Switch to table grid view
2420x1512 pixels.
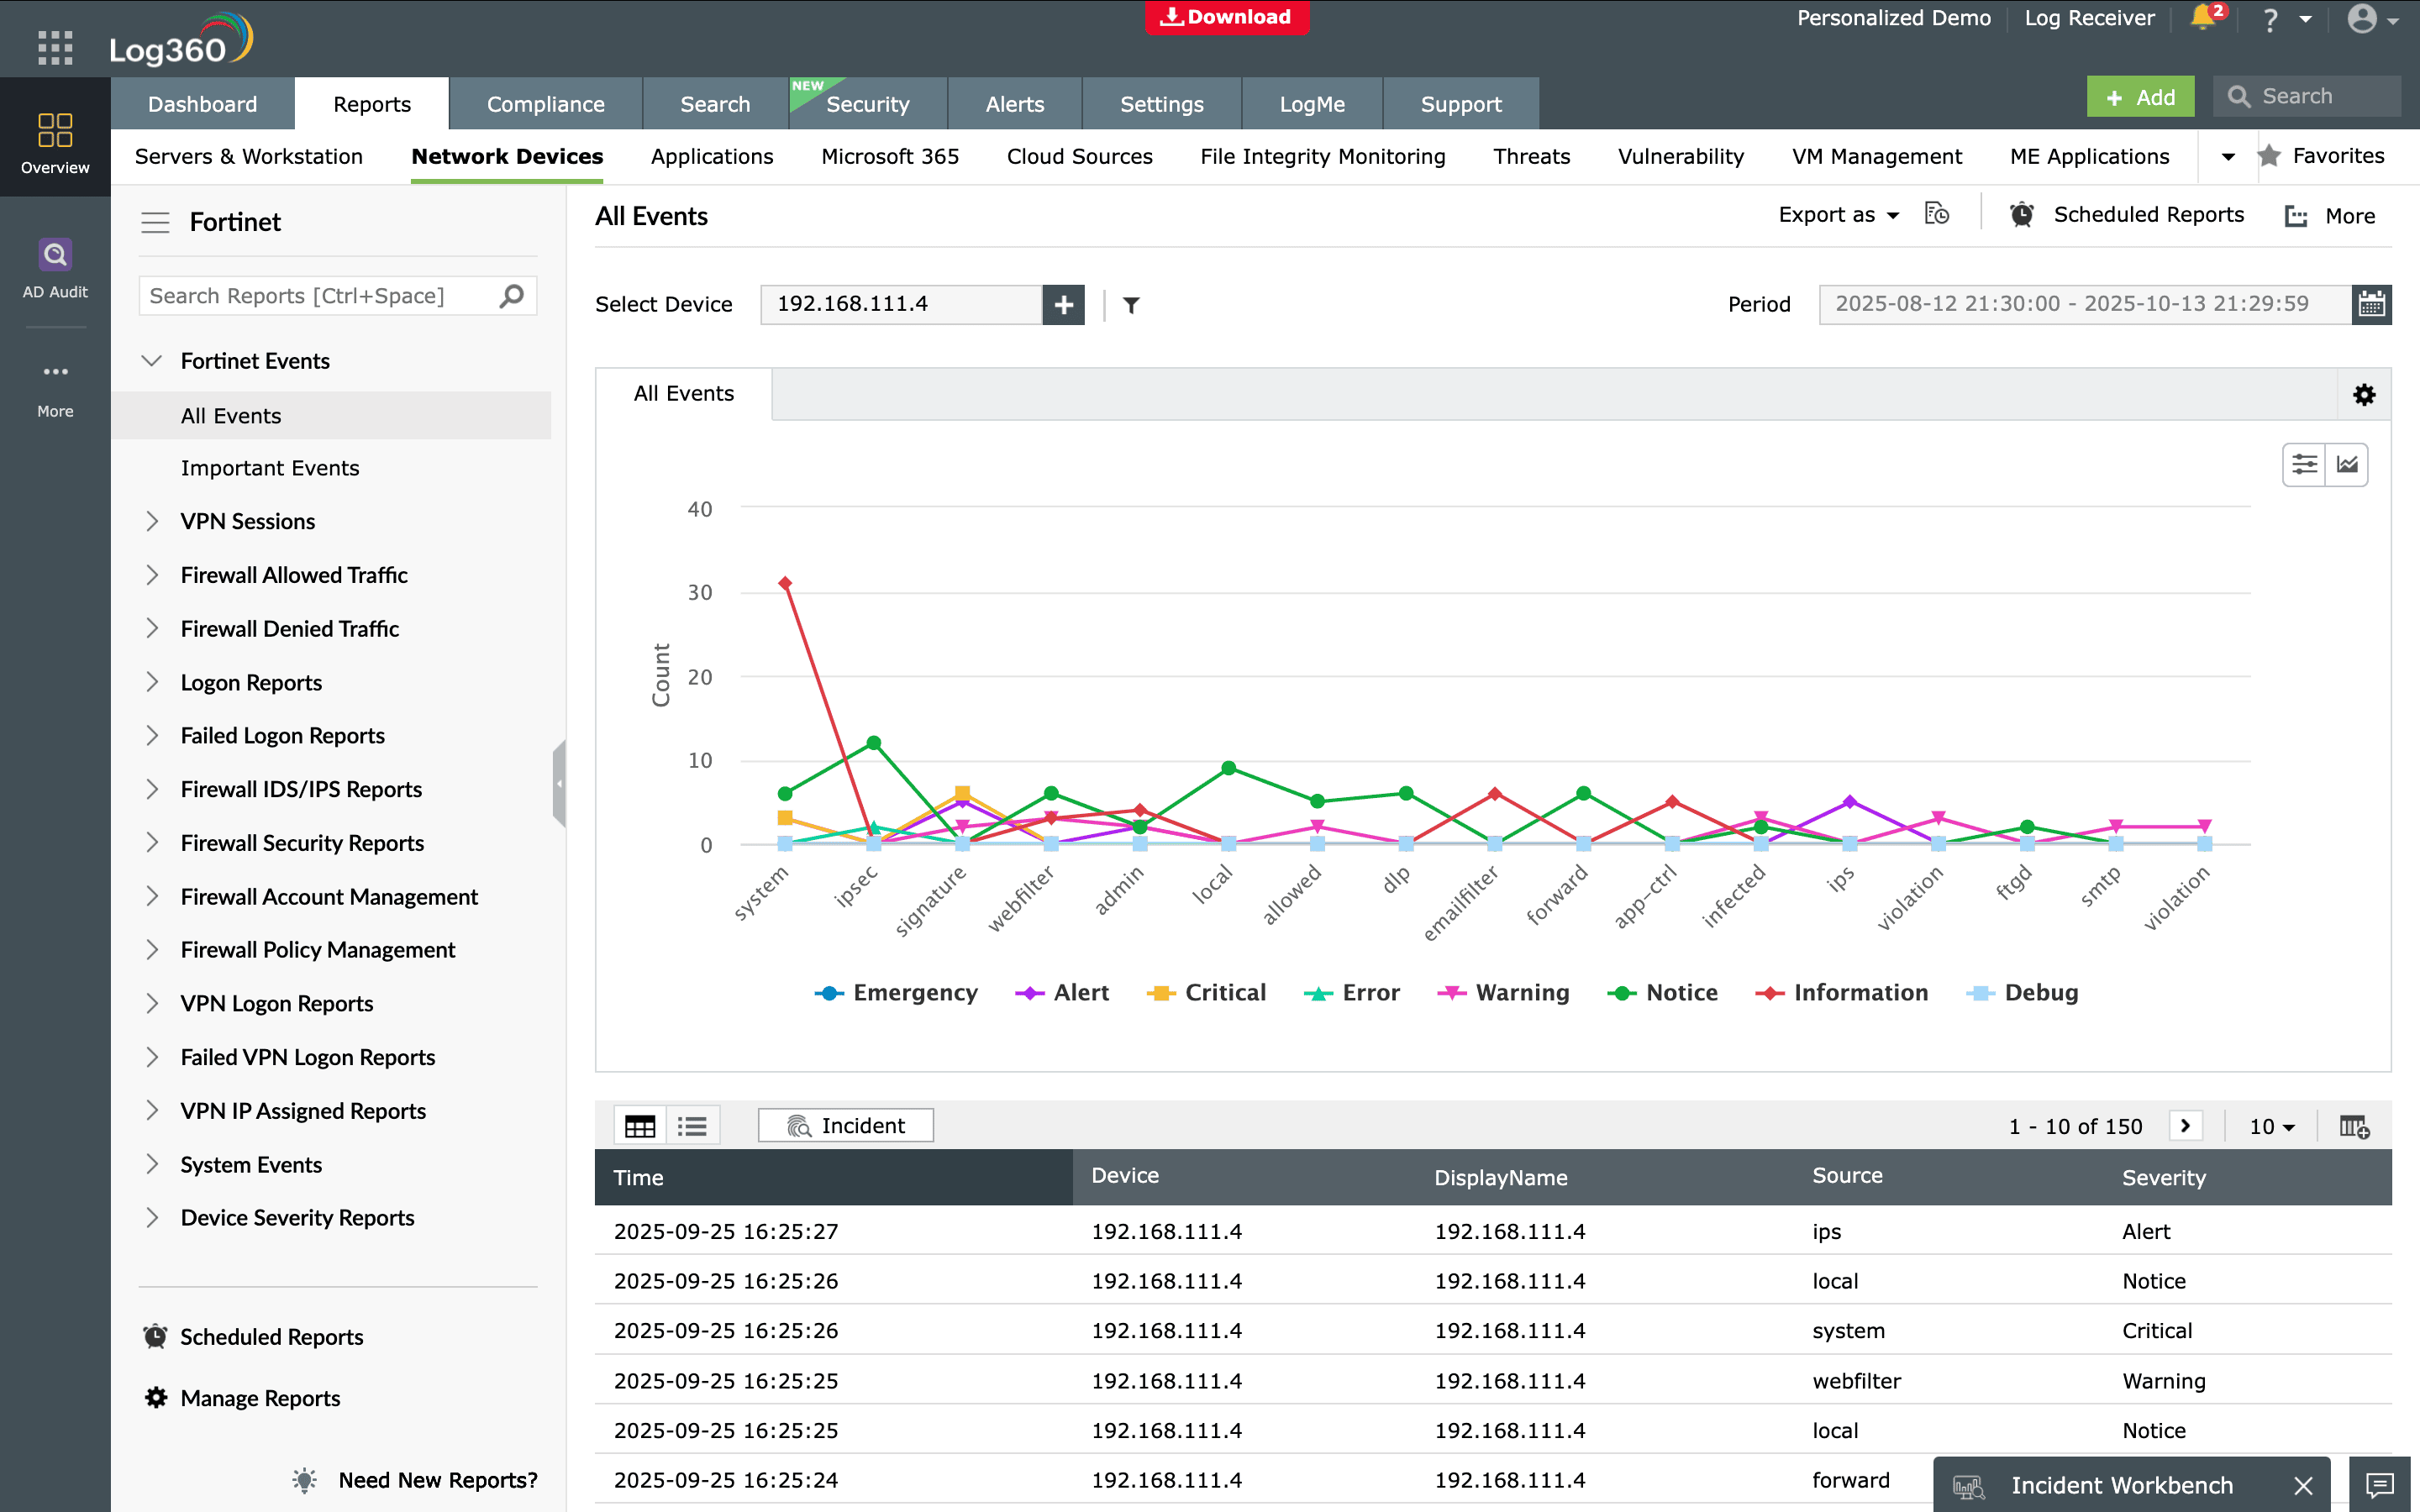point(640,1126)
